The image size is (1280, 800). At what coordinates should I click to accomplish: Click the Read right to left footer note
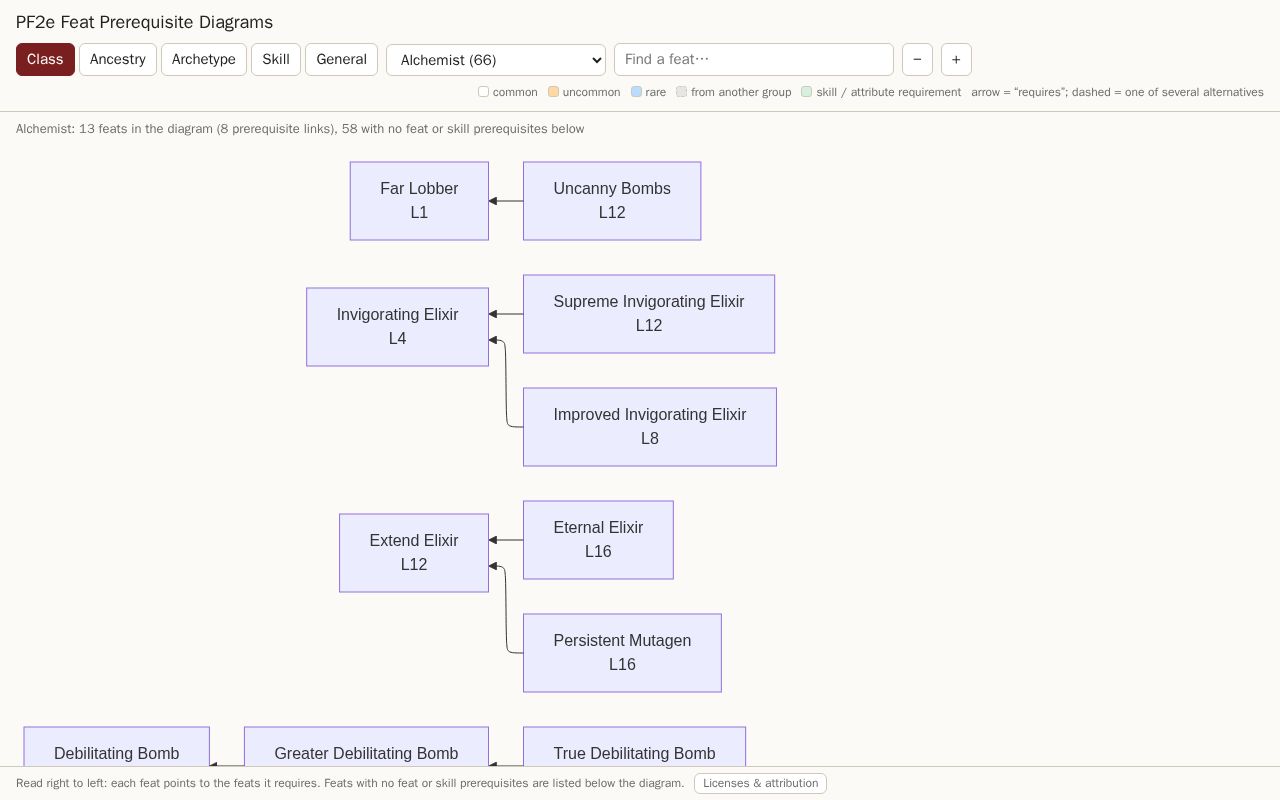point(350,783)
